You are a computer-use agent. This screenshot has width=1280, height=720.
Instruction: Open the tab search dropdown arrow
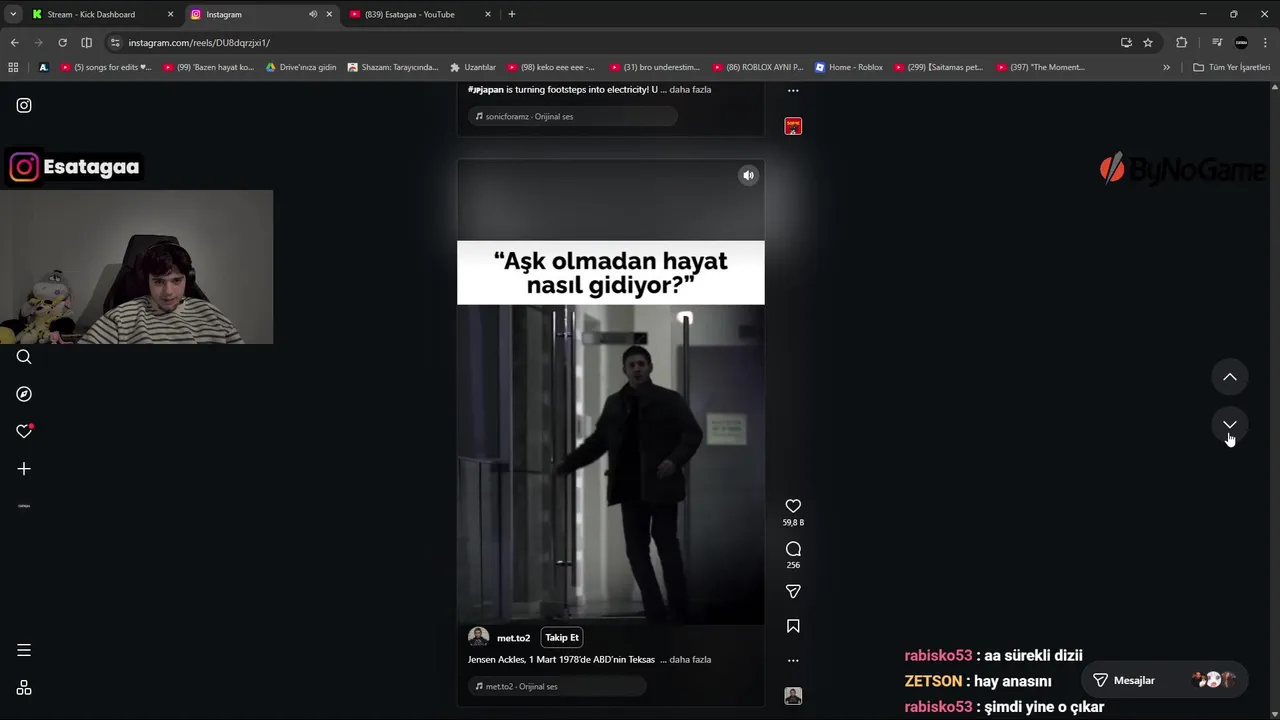13,14
